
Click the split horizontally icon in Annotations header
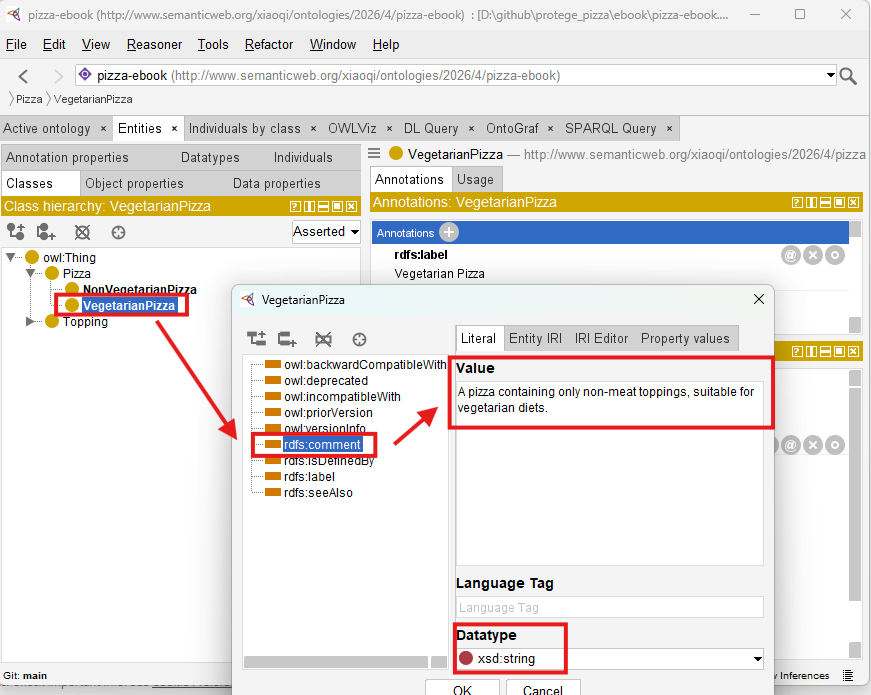click(x=825, y=203)
